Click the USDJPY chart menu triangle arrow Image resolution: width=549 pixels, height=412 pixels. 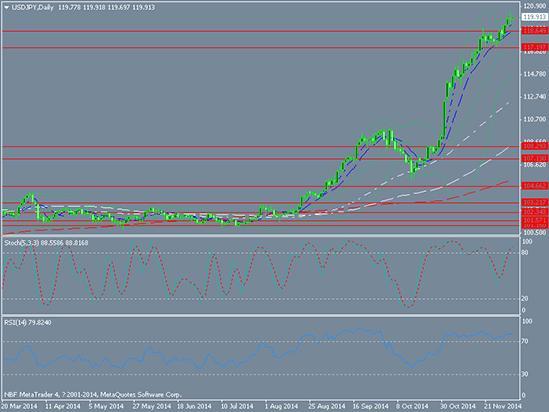click(x=7, y=8)
